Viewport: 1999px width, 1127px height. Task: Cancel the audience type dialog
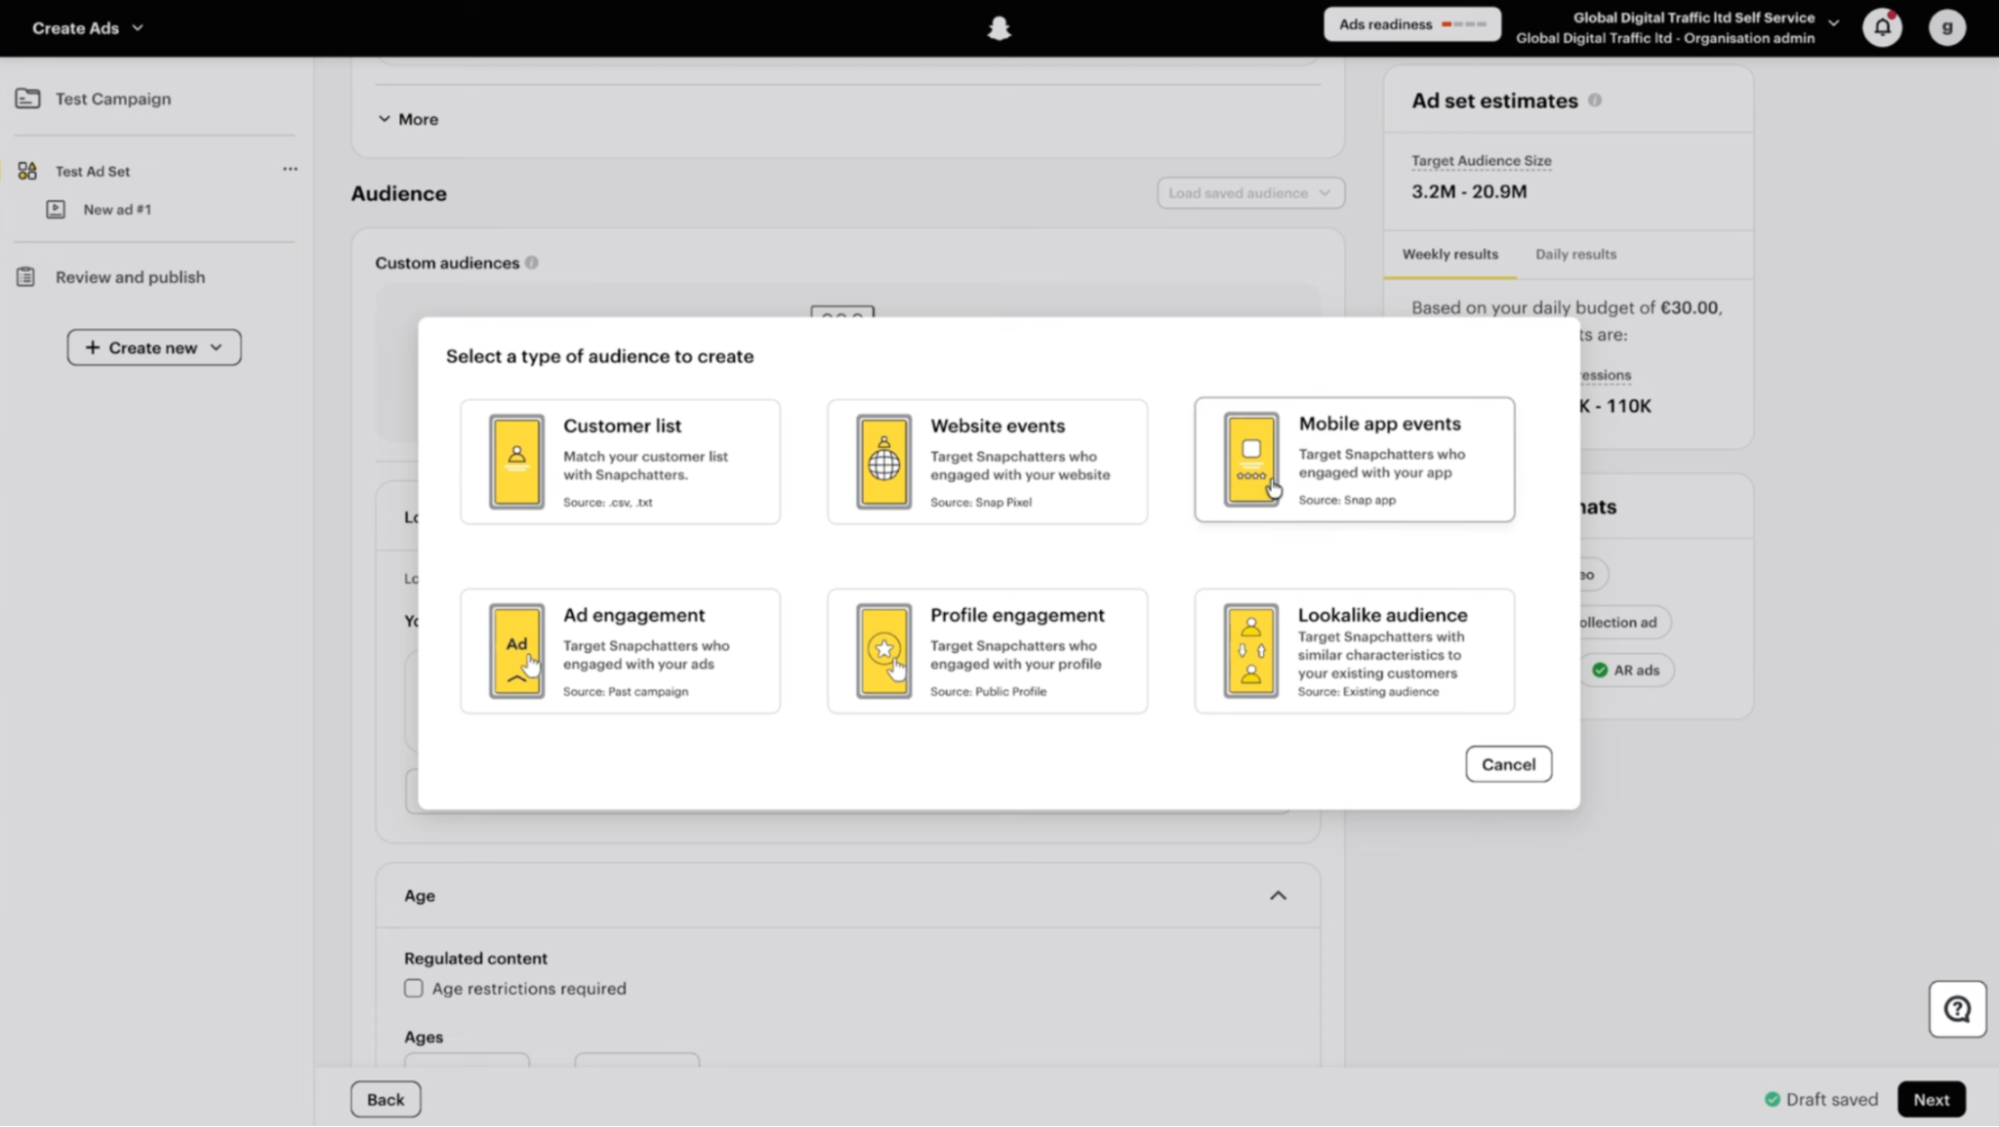tap(1508, 764)
